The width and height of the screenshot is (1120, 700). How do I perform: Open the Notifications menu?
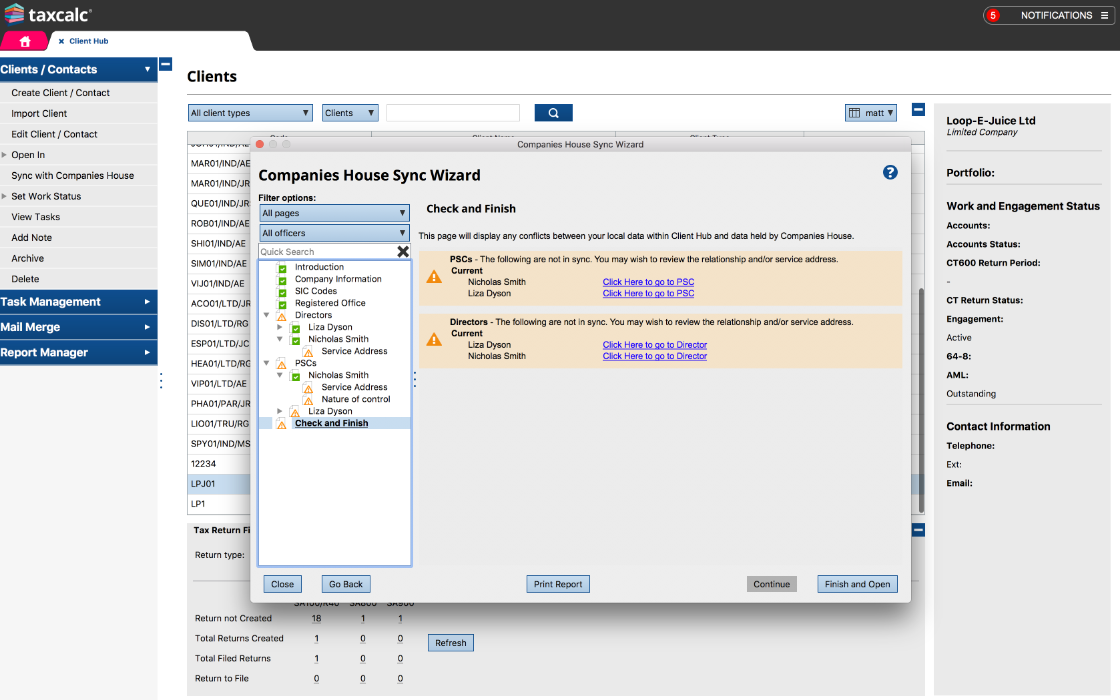pos(1049,15)
